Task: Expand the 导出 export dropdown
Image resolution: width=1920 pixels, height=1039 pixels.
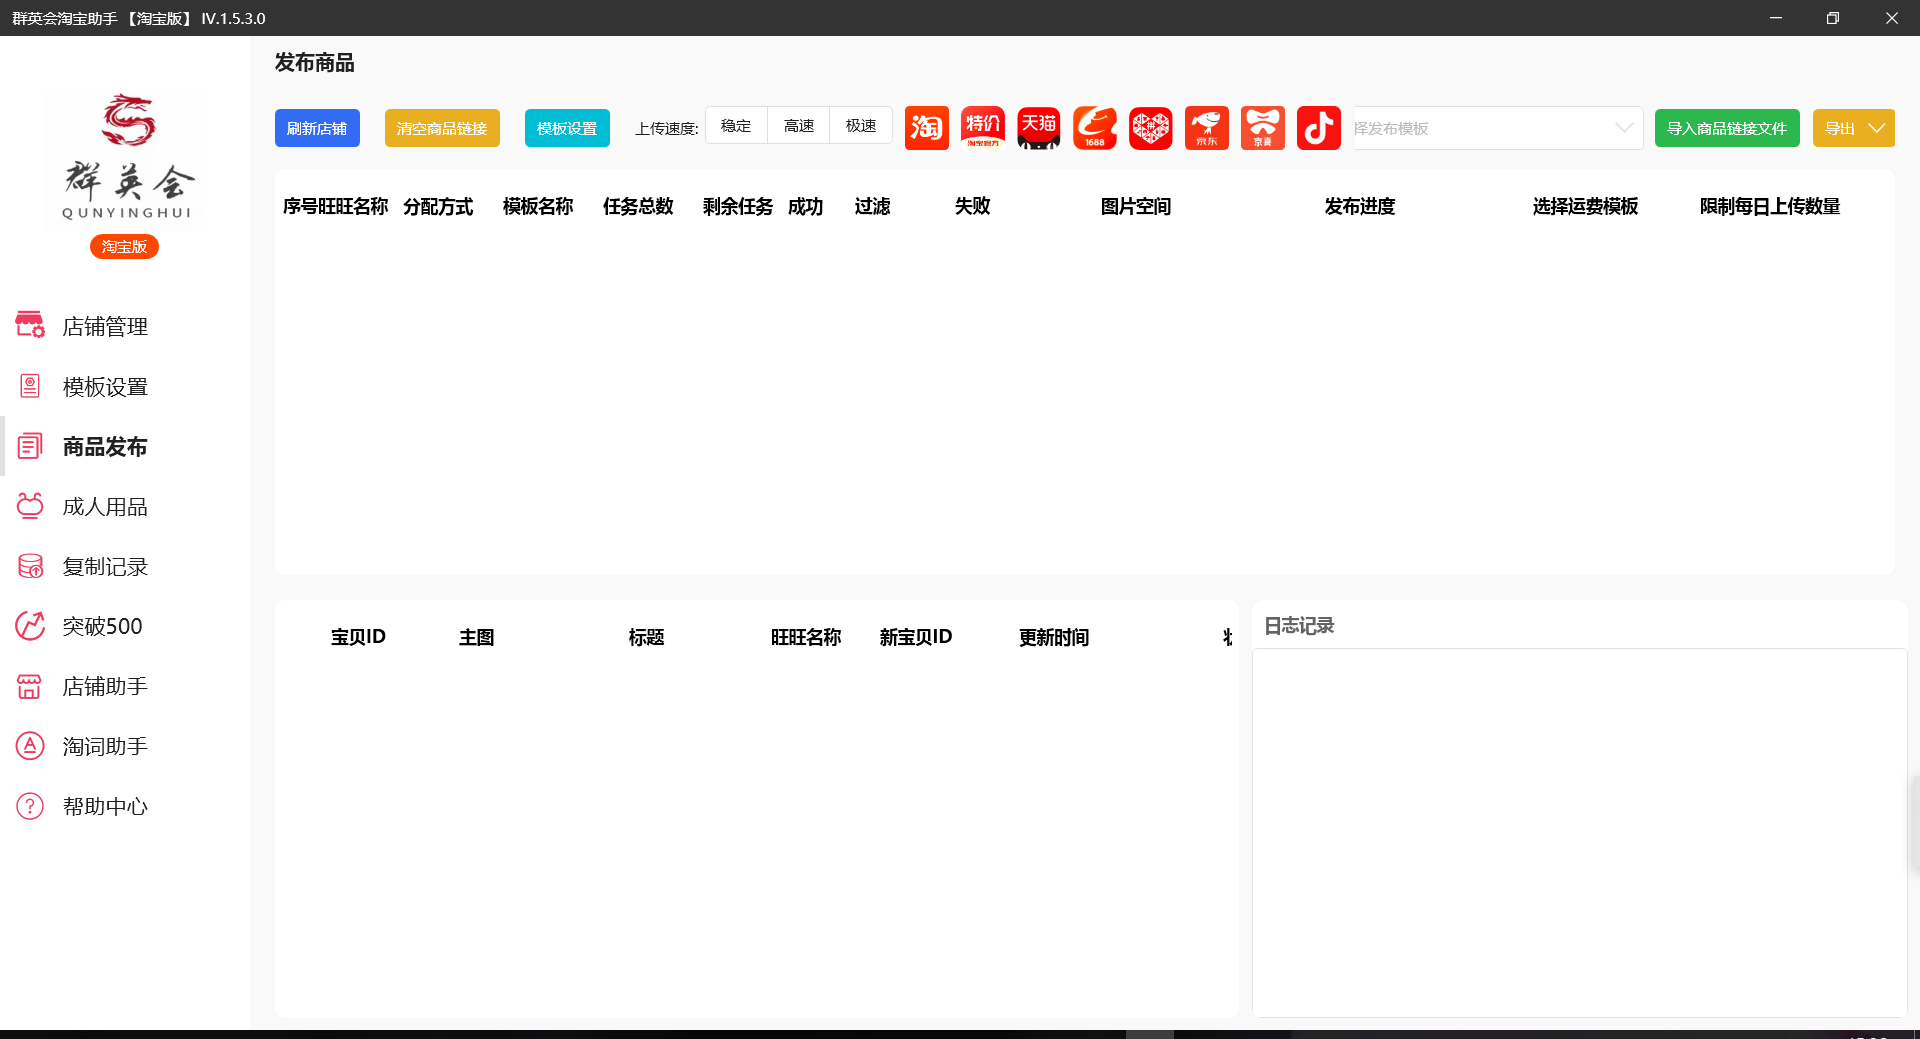Action: 1853,128
